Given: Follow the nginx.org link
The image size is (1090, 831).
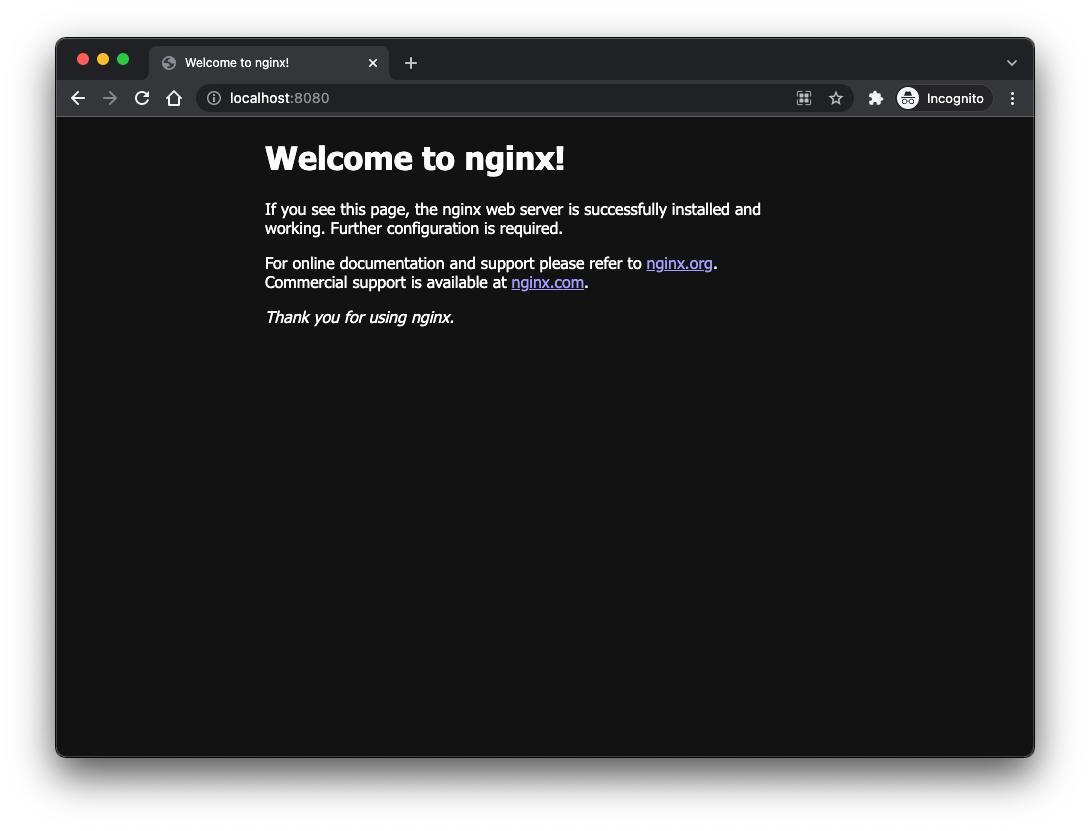Looking at the screenshot, I should (679, 264).
